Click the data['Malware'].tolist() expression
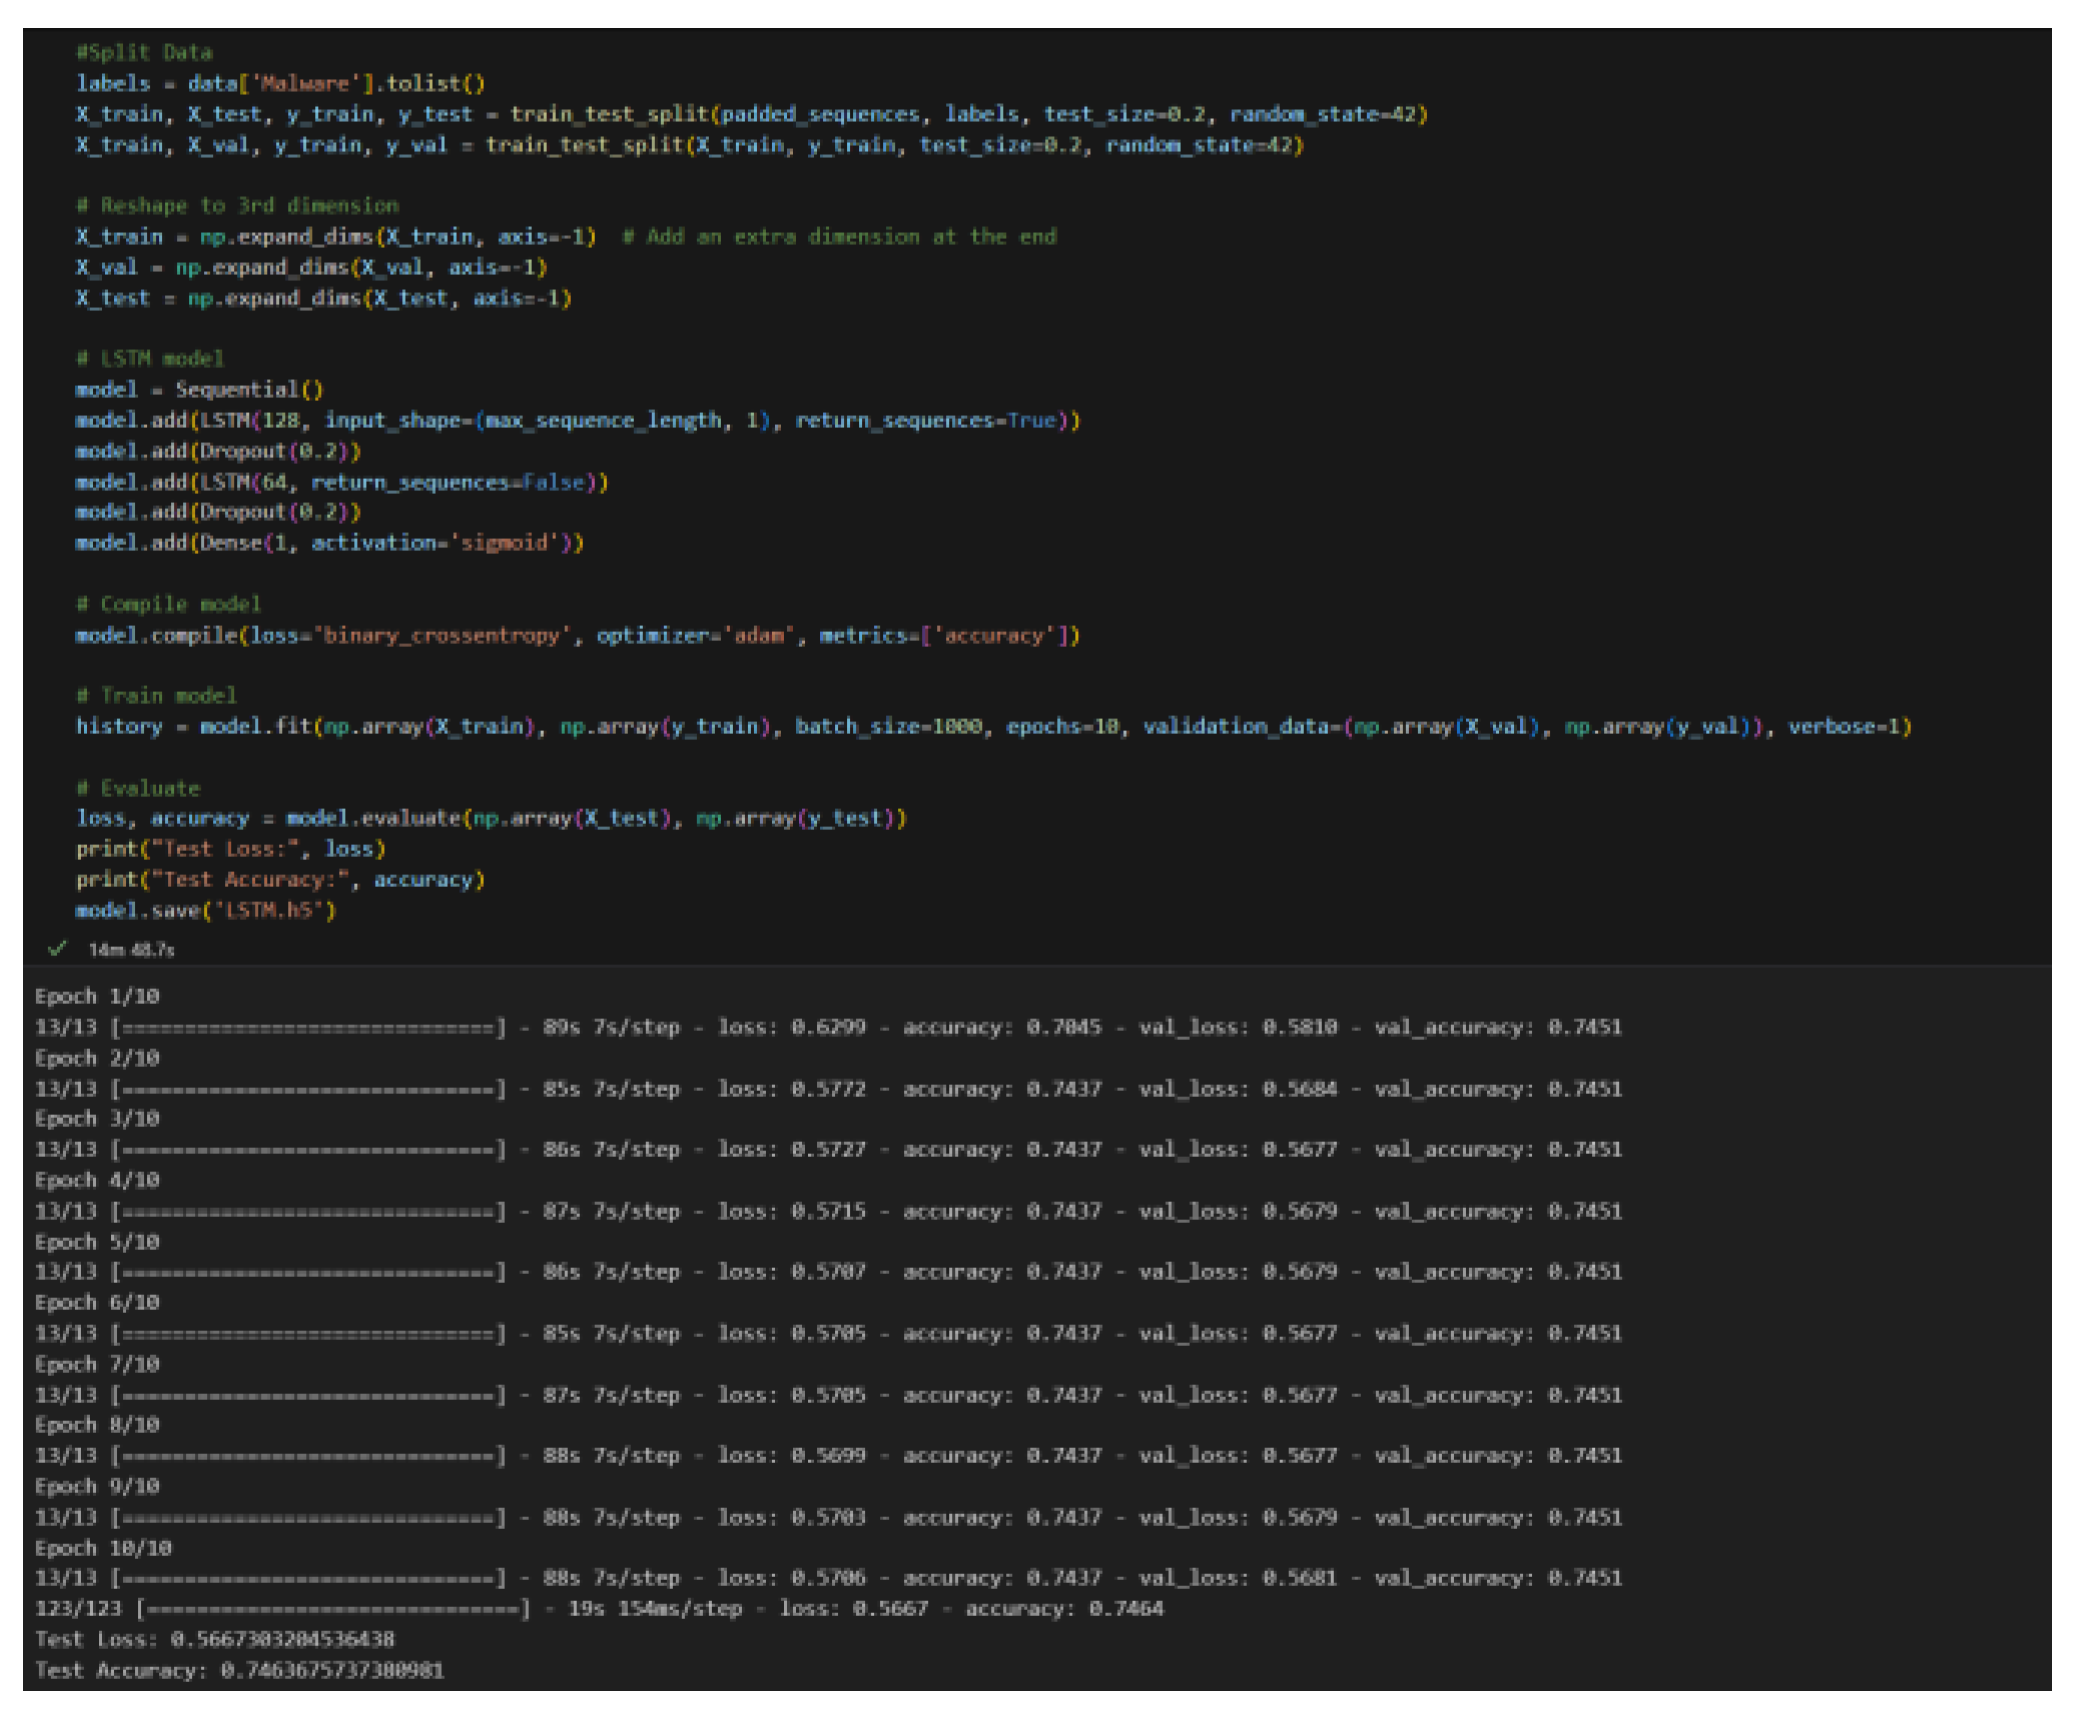Image resolution: width=2078 pixels, height=1721 pixels. tap(334, 83)
